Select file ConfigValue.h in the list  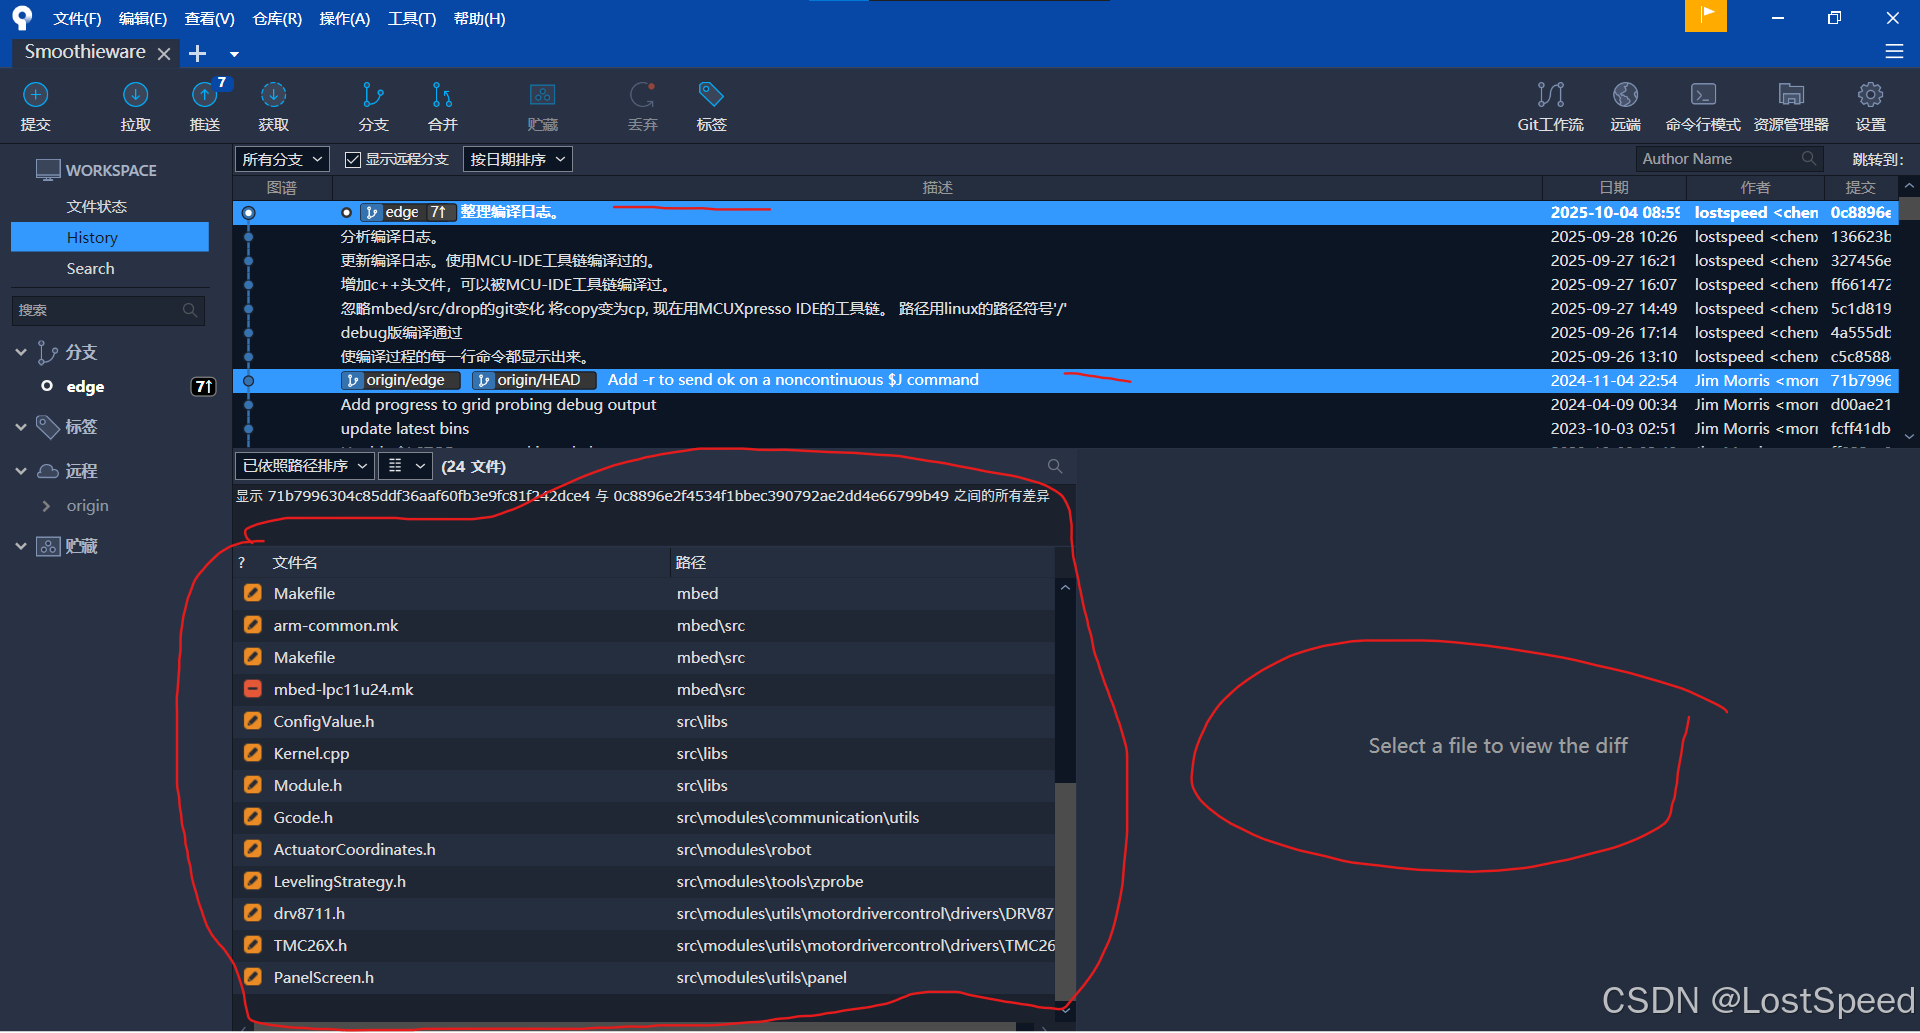tap(645, 721)
